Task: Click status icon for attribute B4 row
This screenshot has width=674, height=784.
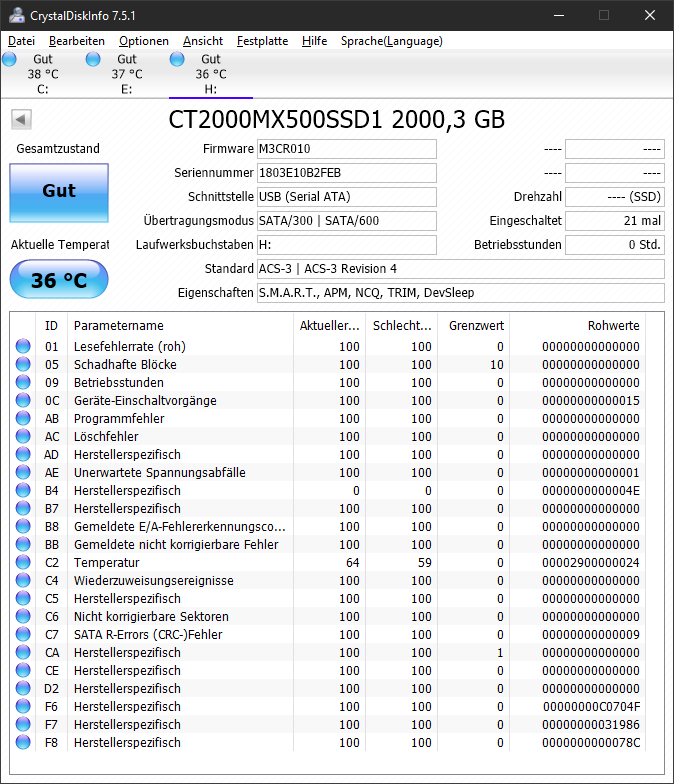Action: tap(23, 490)
